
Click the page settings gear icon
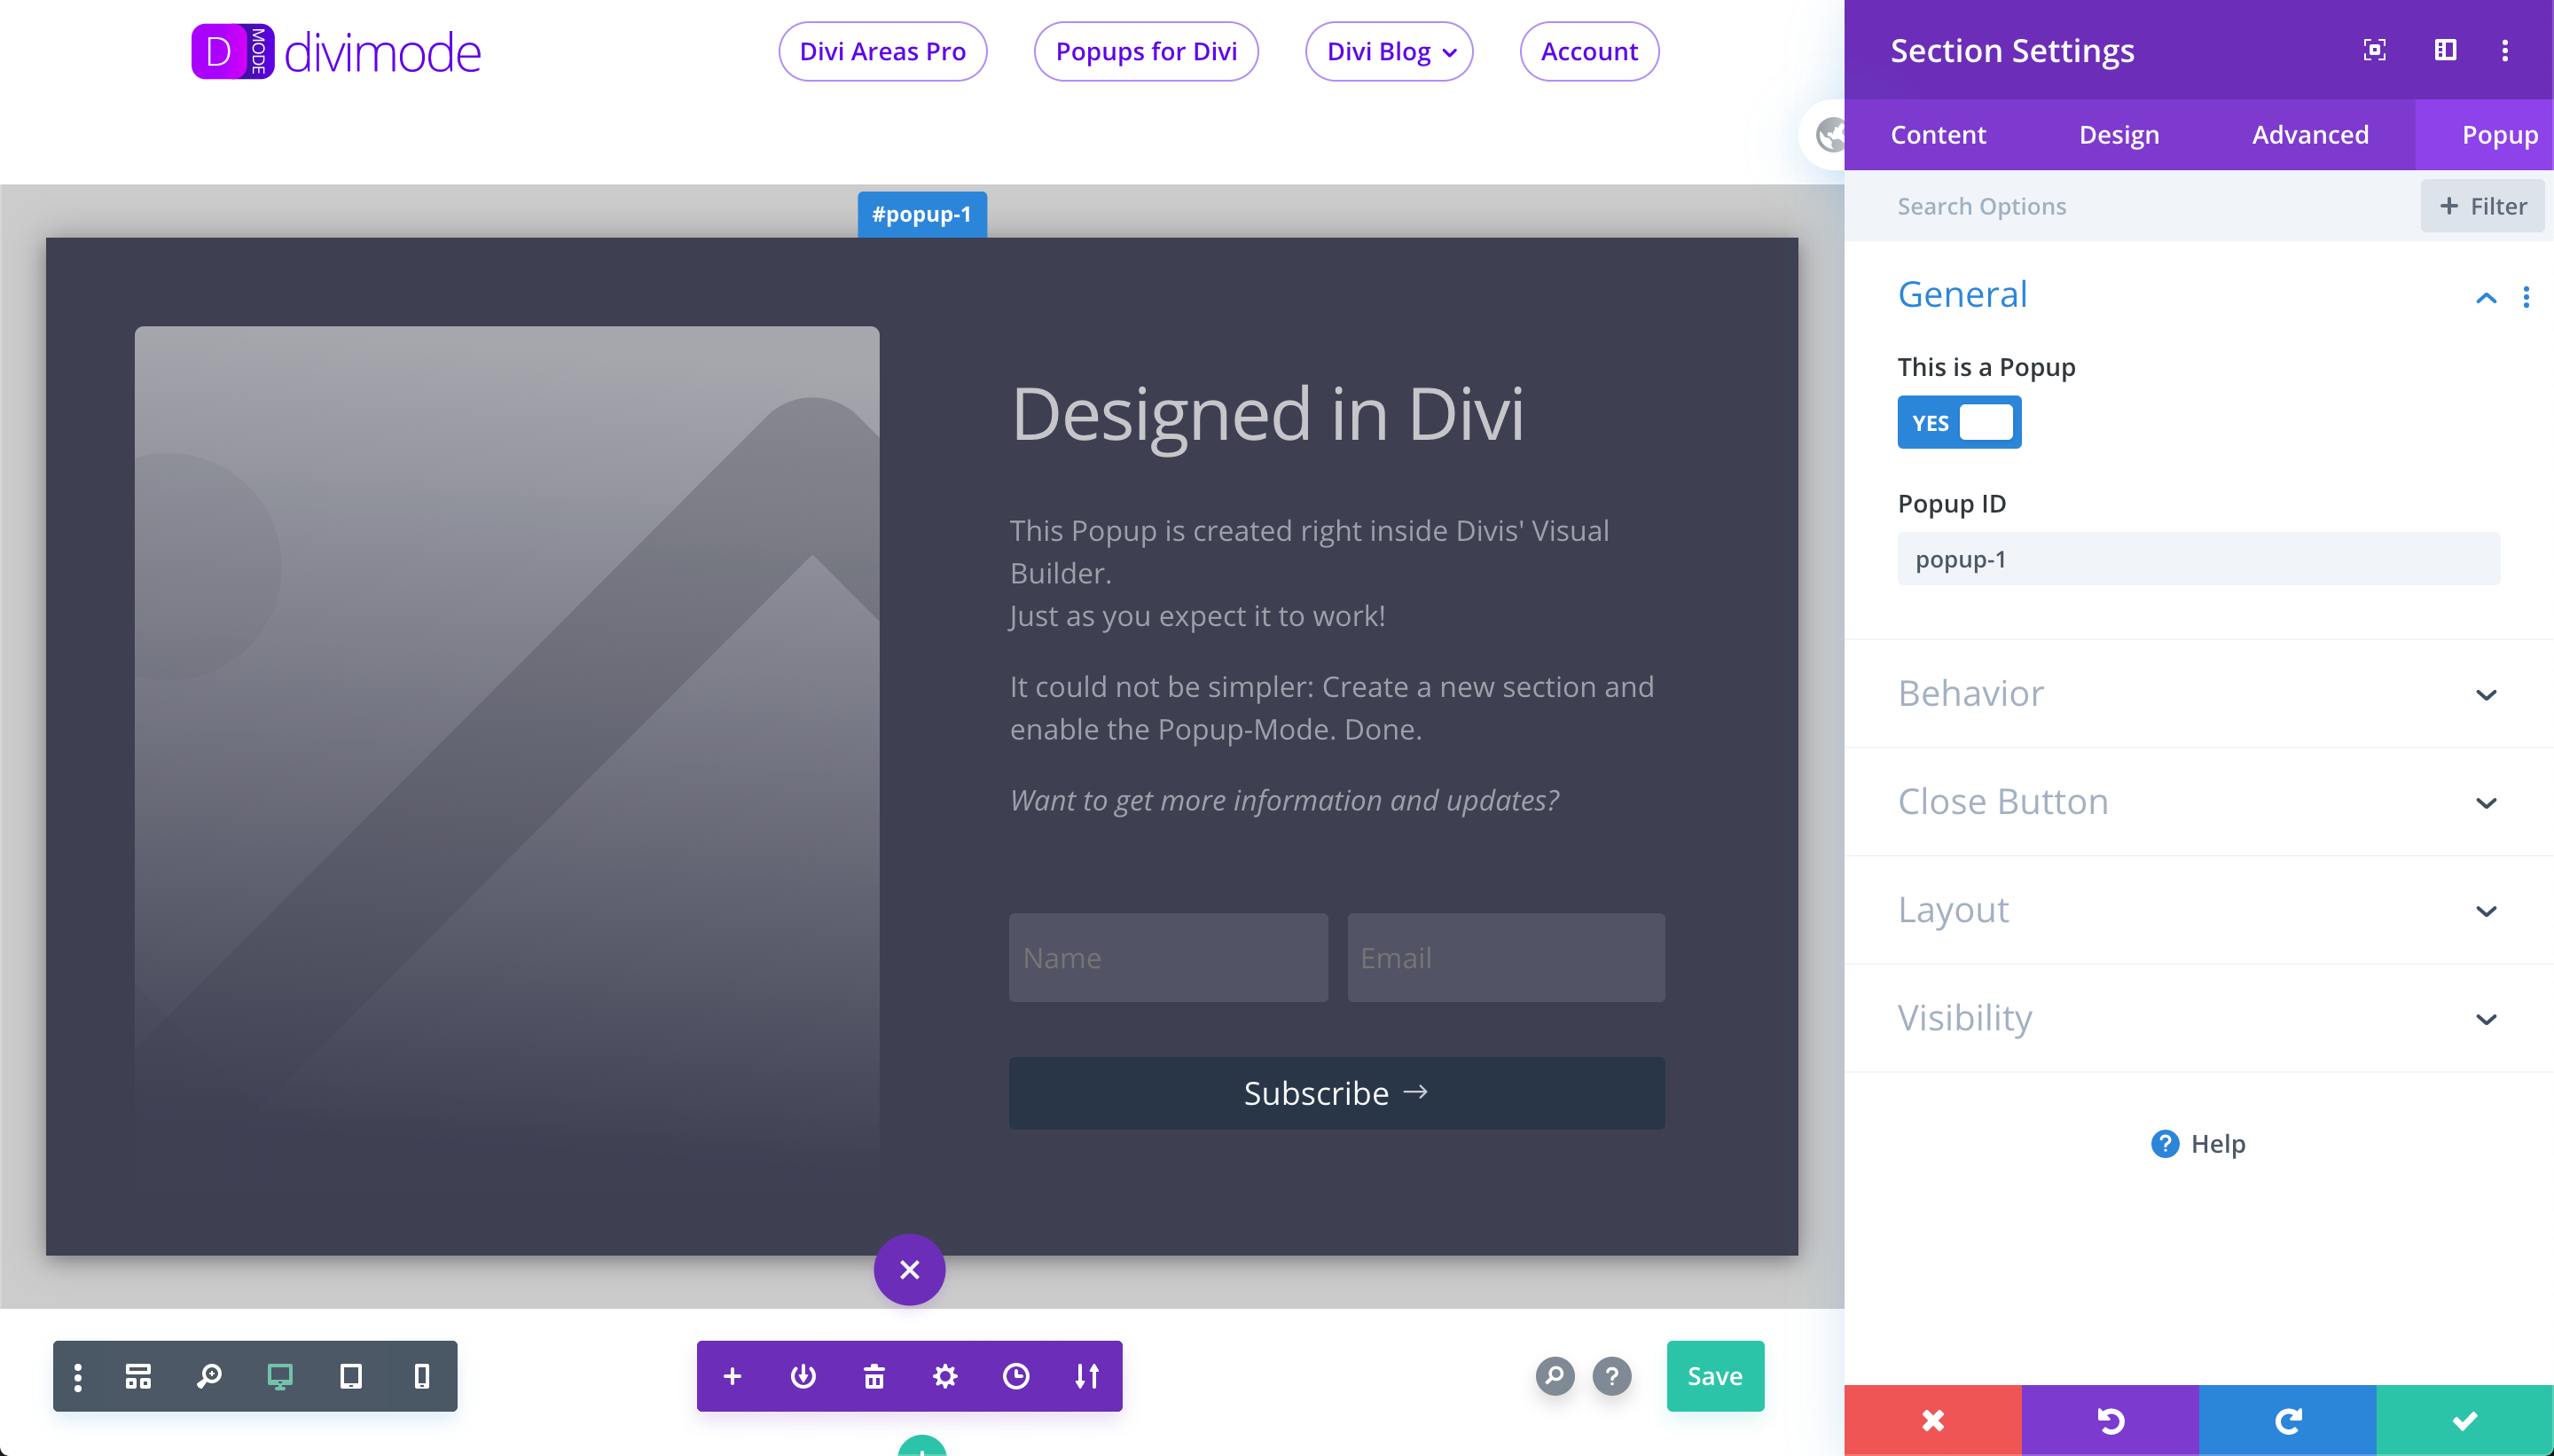coord(944,1376)
